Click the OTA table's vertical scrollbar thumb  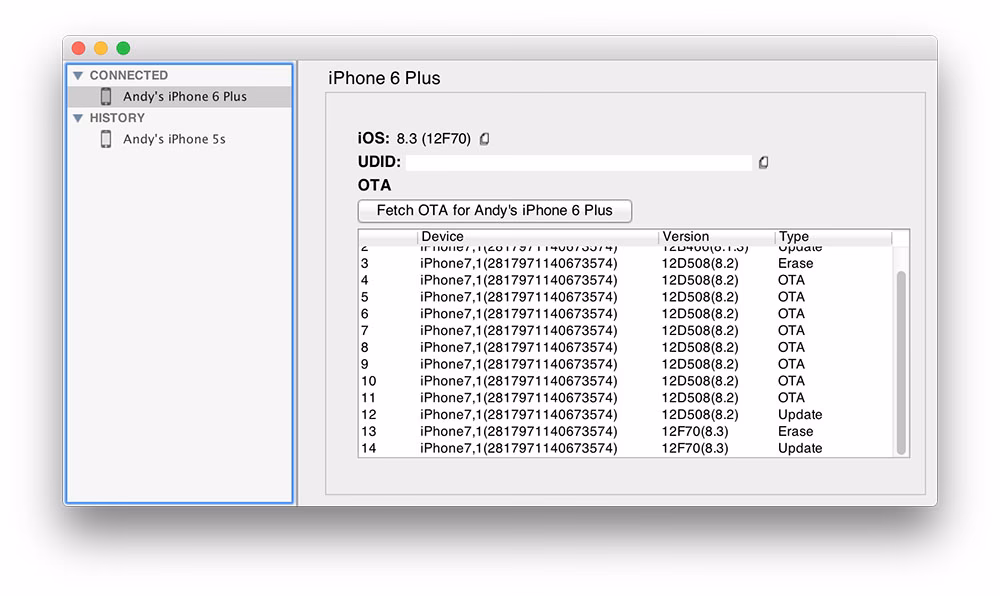(901, 360)
